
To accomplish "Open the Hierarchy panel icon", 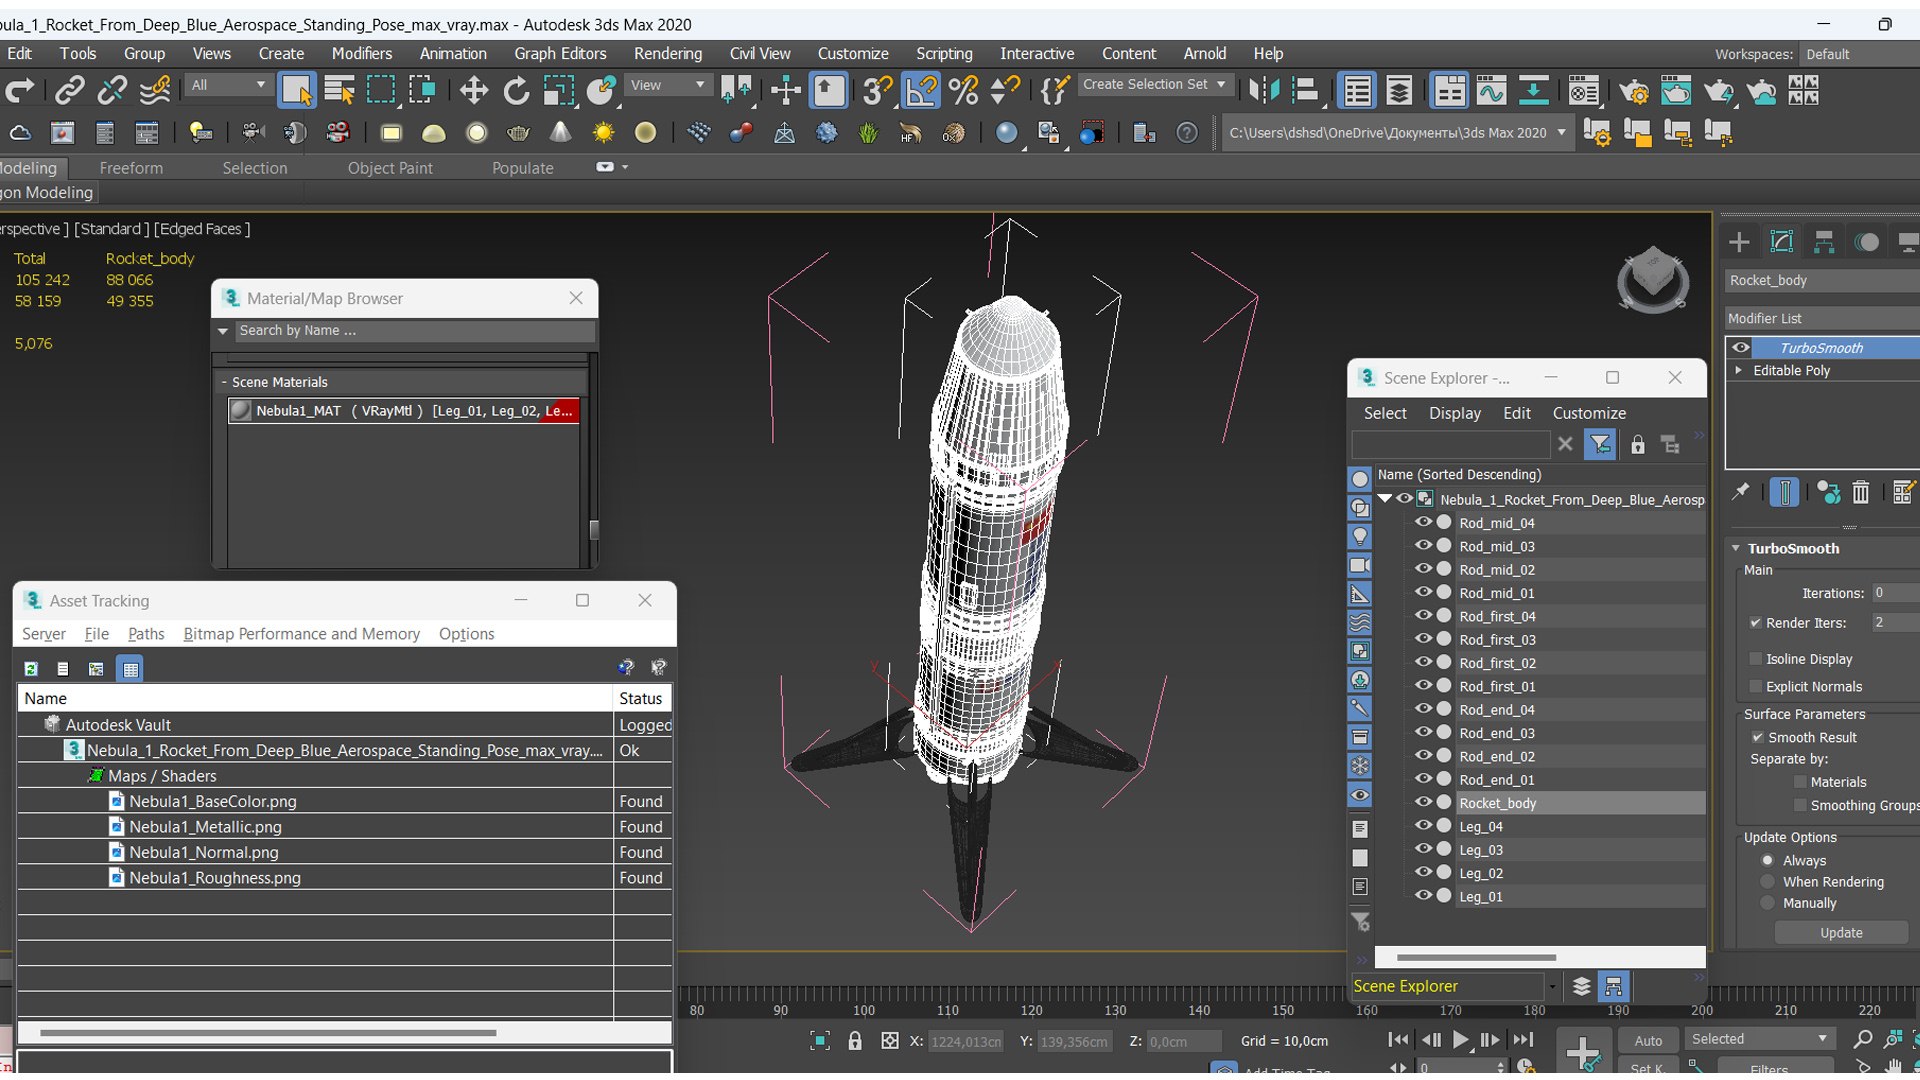I will pos(1824,242).
